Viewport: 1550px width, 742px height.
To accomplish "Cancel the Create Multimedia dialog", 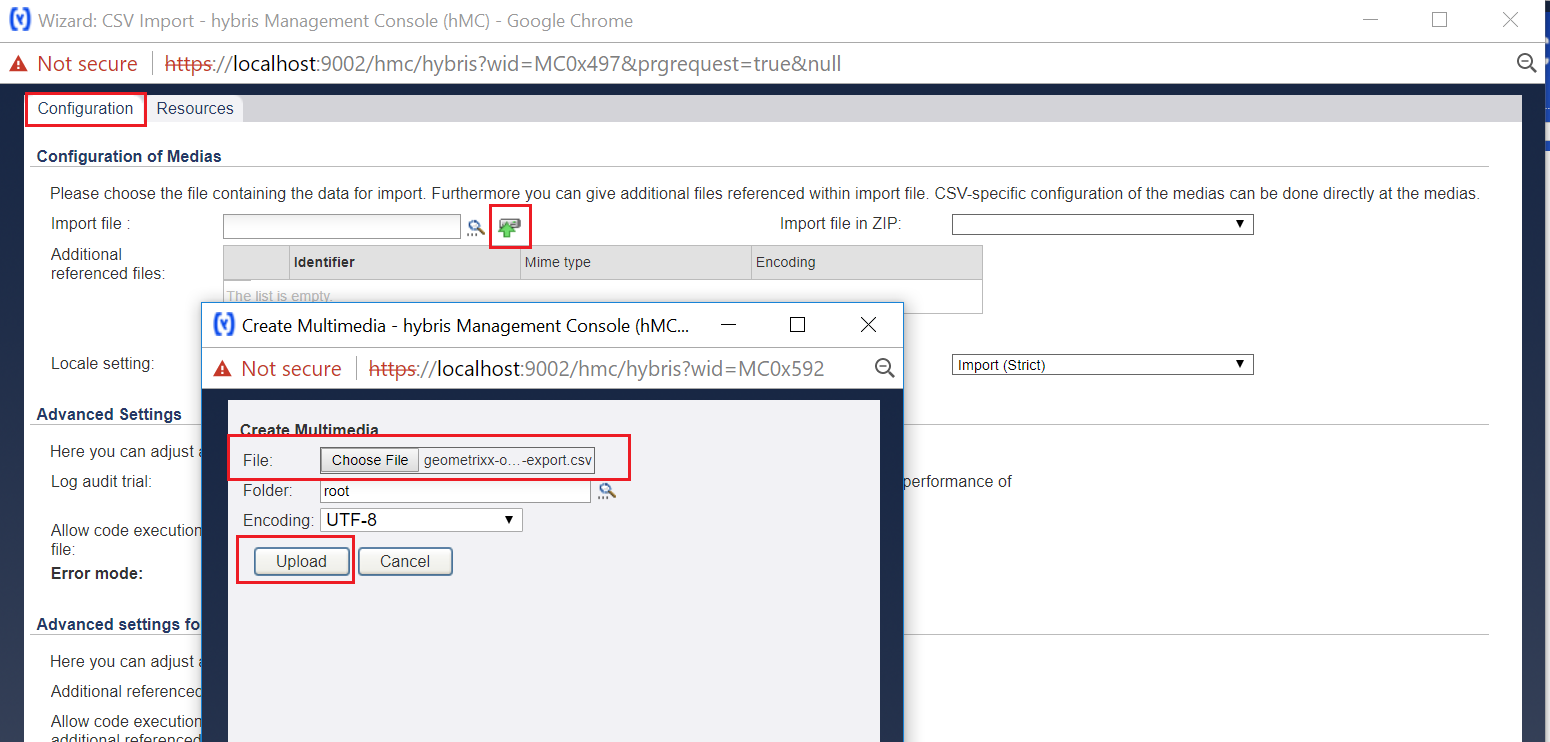I will [405, 561].
